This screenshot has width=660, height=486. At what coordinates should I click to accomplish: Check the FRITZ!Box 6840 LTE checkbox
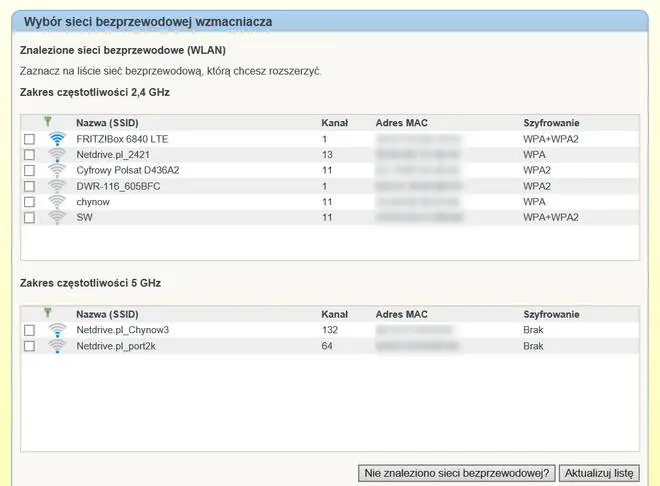[x=29, y=139]
